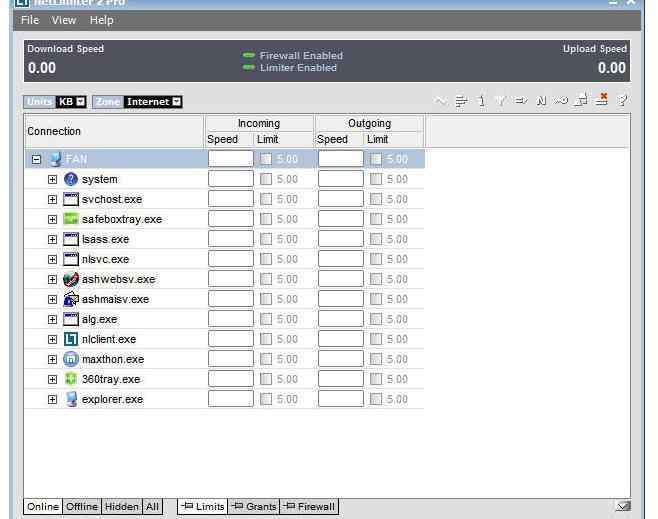This screenshot has width=658, height=519.
Task: Show All connections filter
Action: [152, 506]
